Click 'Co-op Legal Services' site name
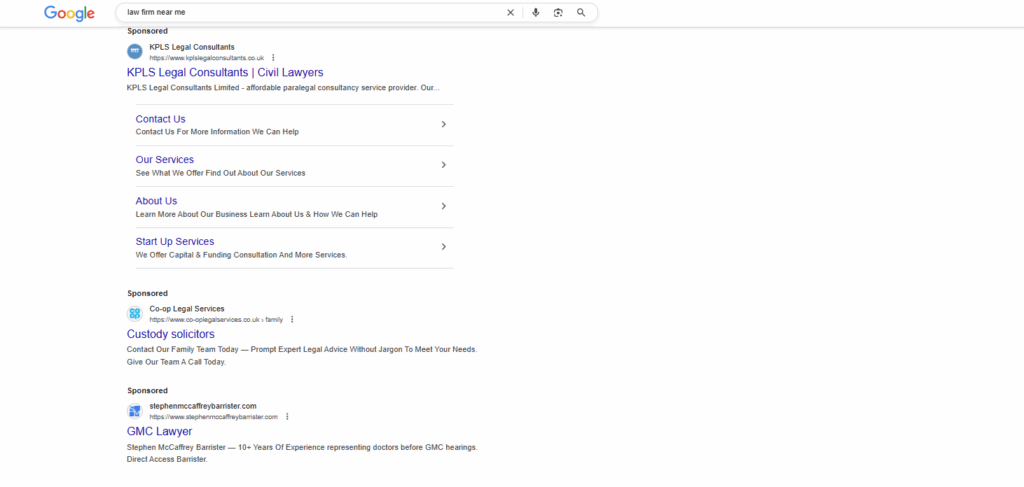The width and height of the screenshot is (1024, 487). (x=187, y=309)
